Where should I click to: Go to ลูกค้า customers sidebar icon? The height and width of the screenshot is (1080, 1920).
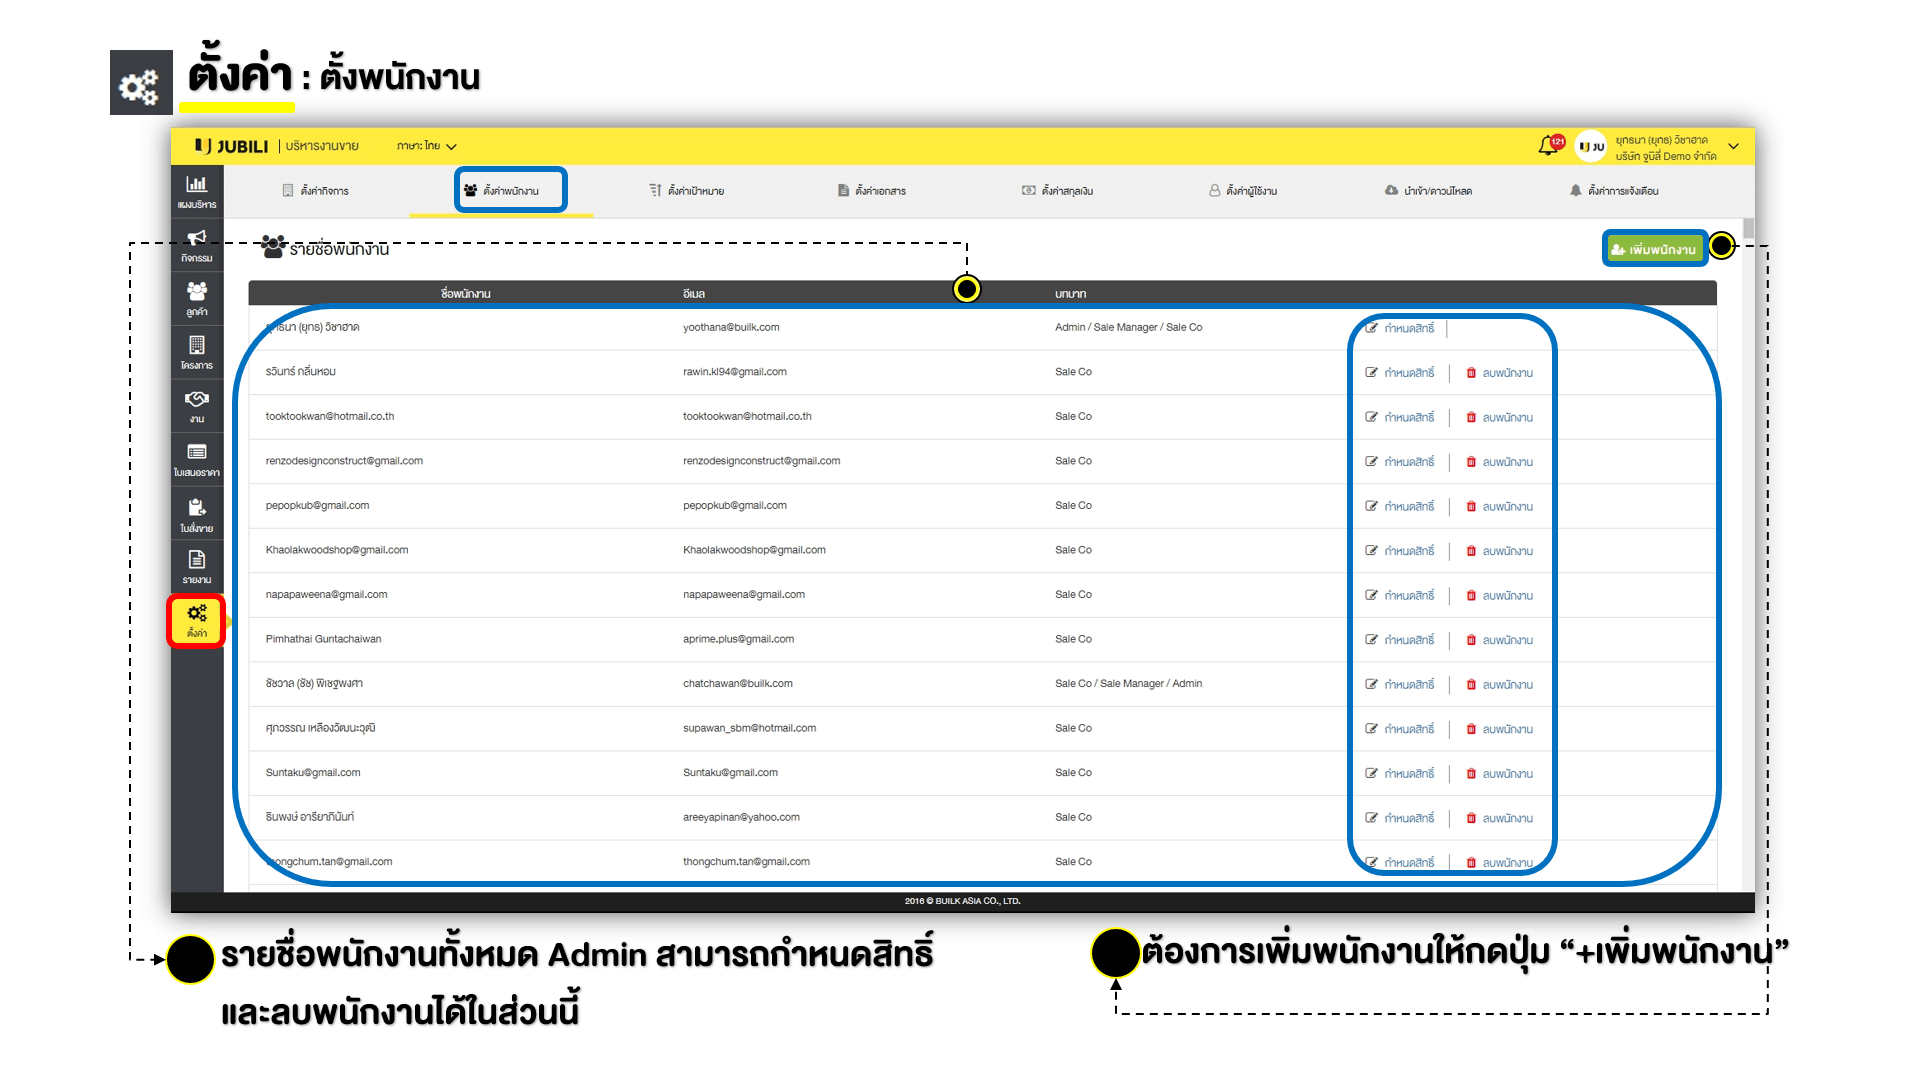pos(197,298)
